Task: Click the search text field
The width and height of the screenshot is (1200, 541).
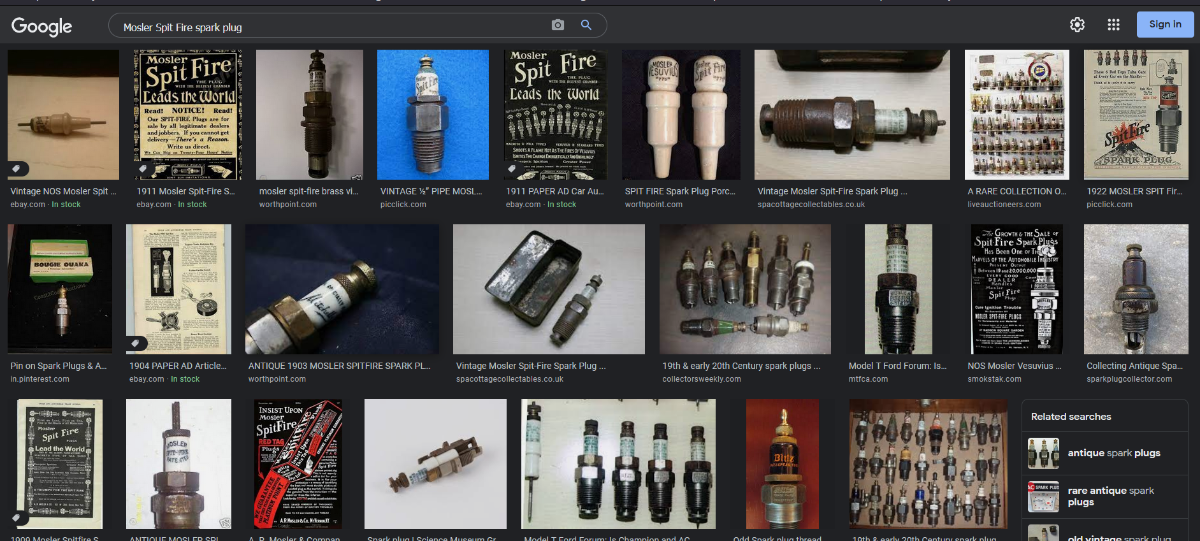Action: point(330,27)
